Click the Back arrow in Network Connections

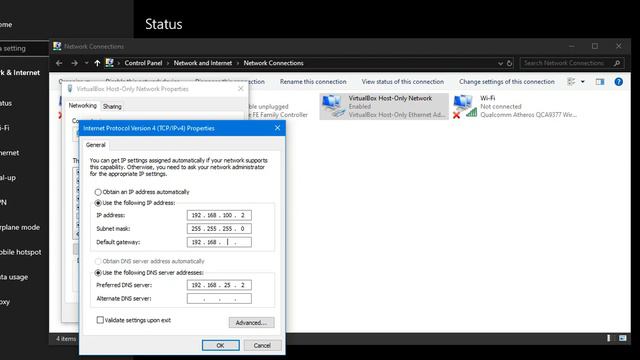59,63
